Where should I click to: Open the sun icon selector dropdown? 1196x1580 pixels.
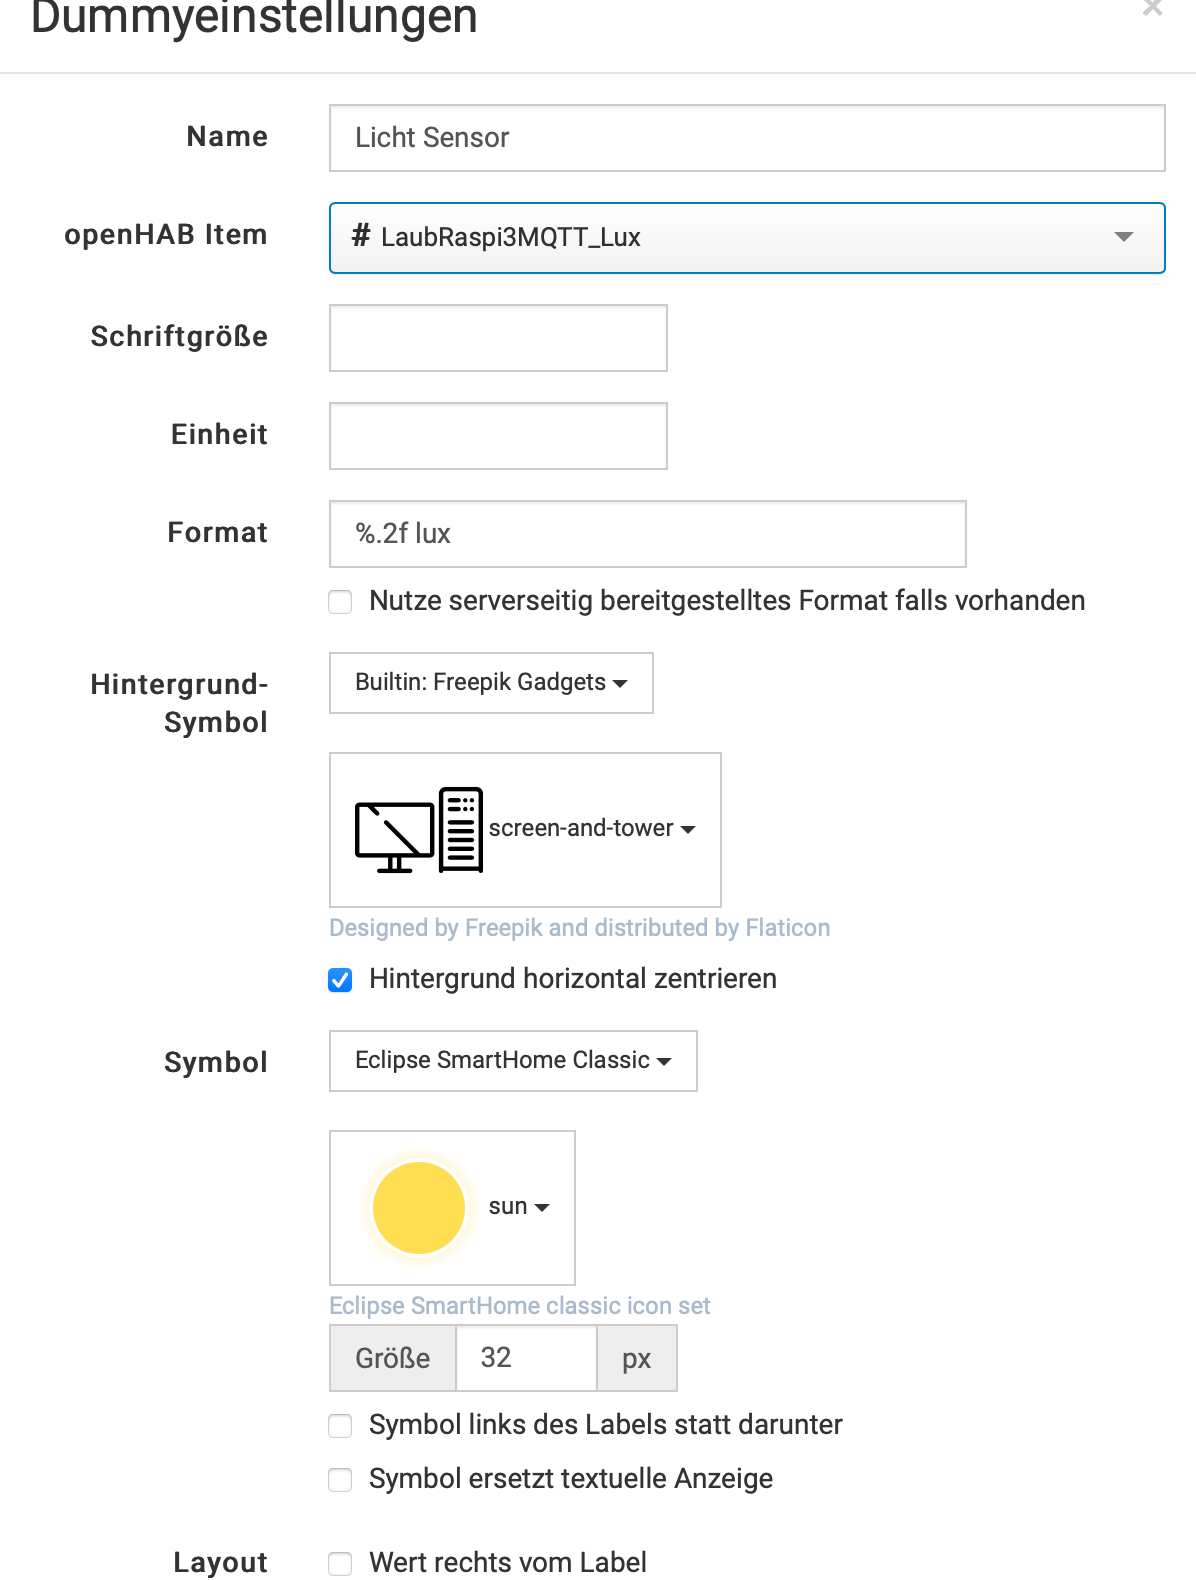tap(519, 1207)
